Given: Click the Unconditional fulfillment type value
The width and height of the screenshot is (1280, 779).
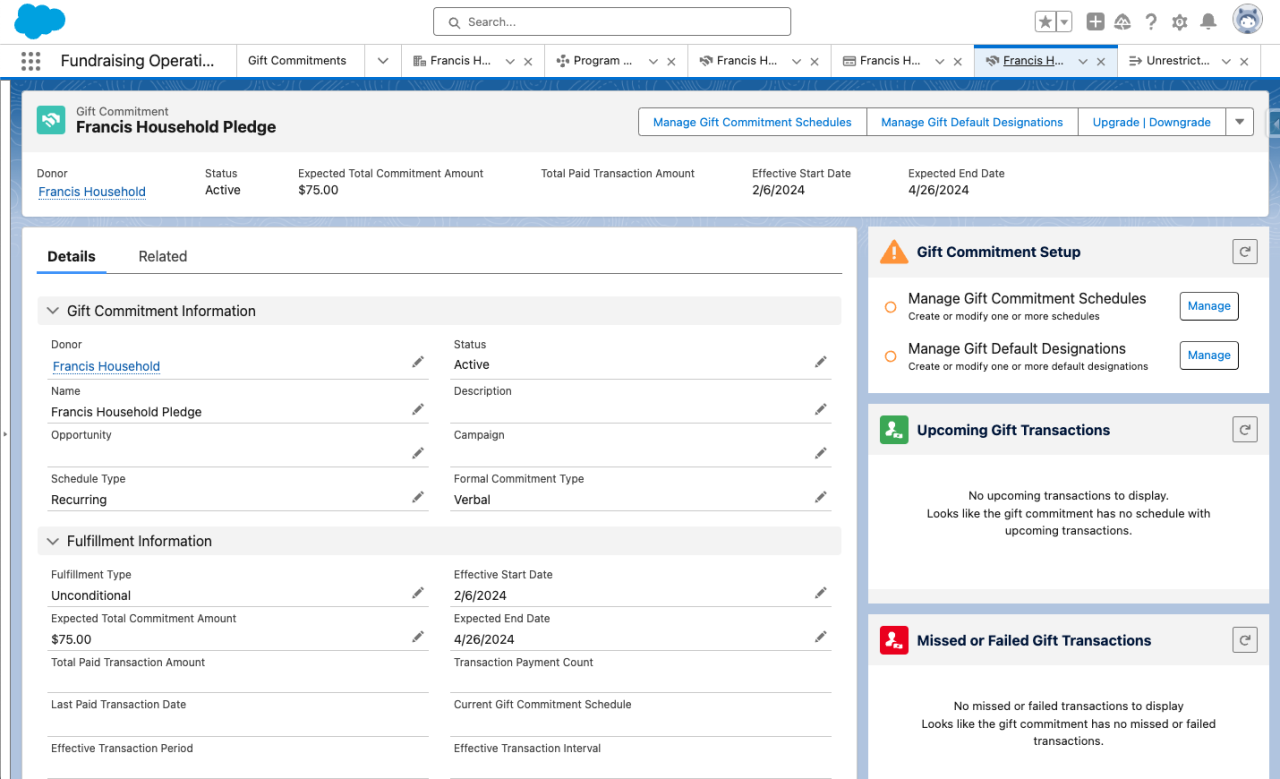Looking at the screenshot, I should click(x=91, y=596).
